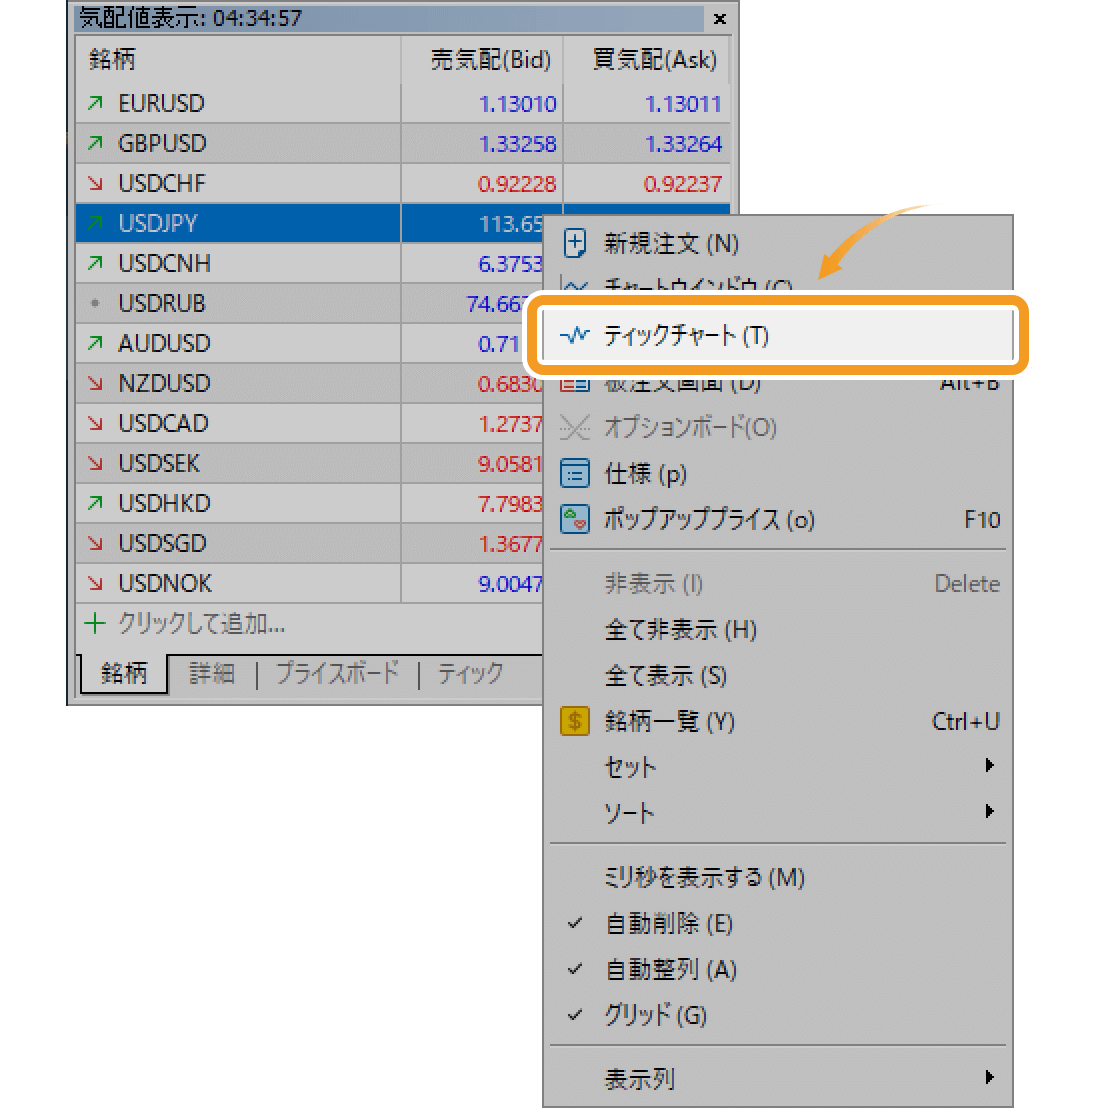Select 全て非表示 (H) menu entry

tap(777, 629)
